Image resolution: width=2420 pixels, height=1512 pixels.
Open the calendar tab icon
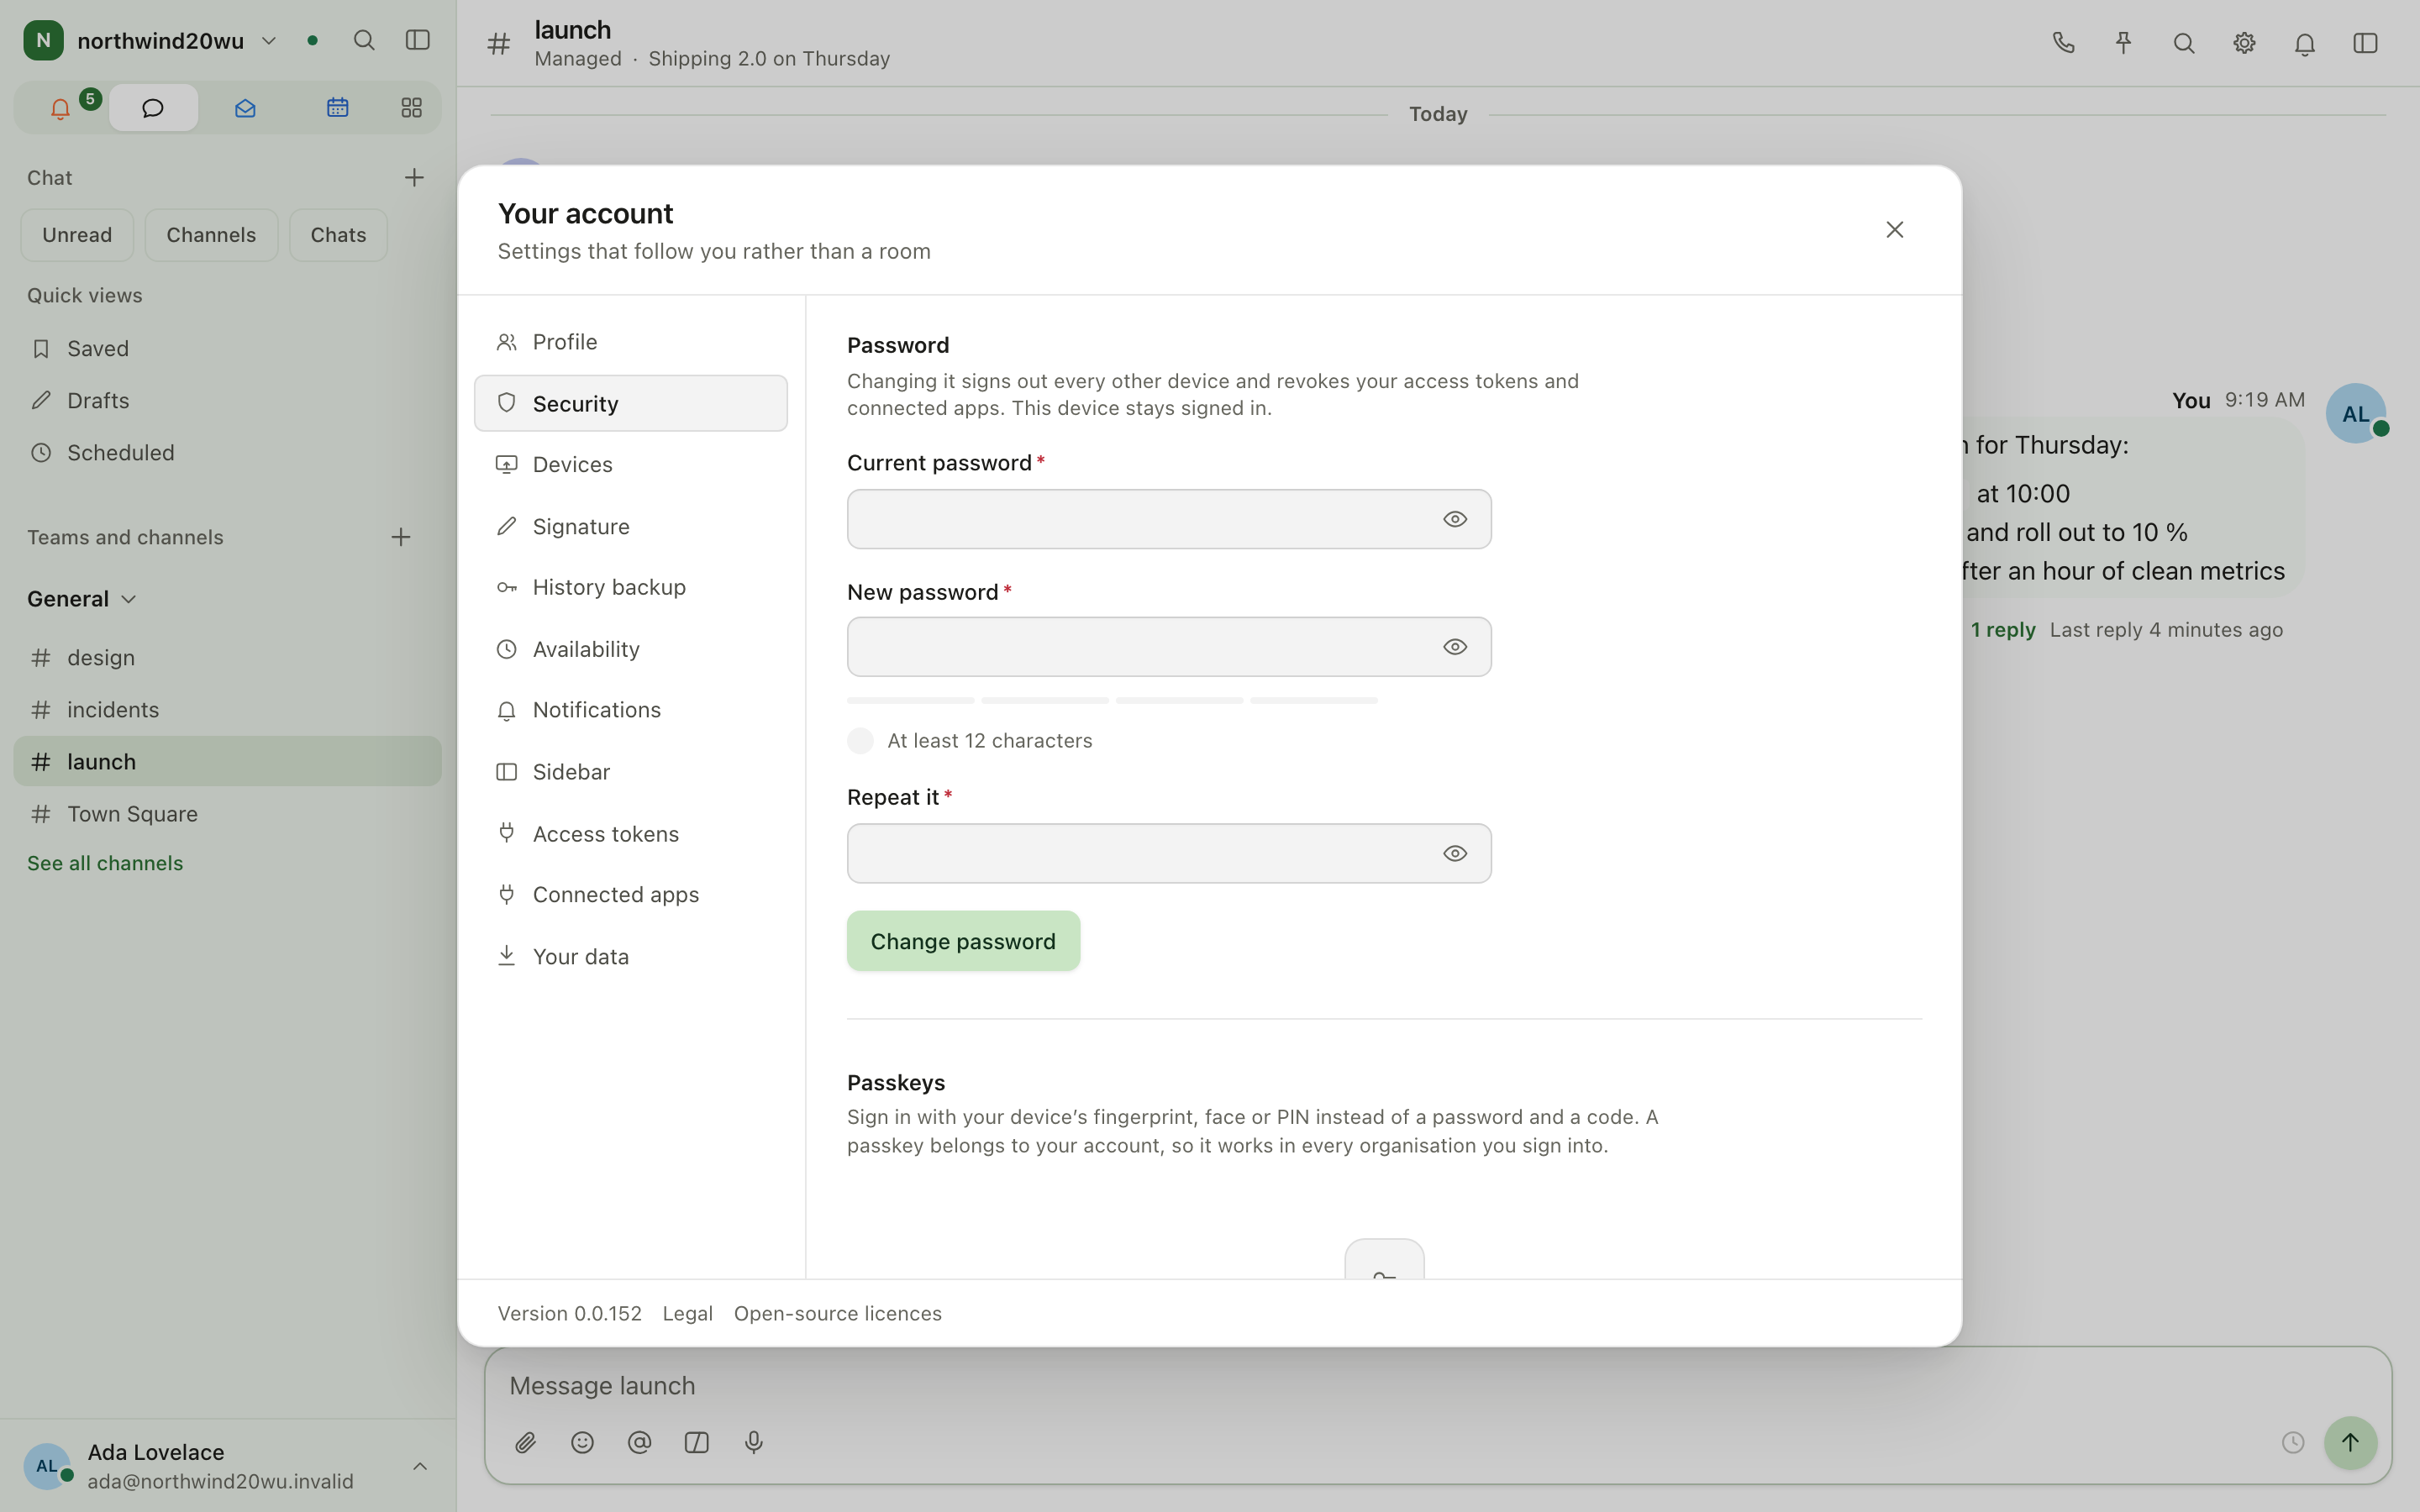click(337, 108)
